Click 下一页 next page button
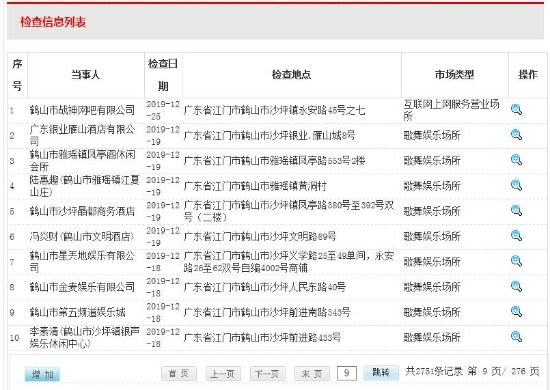550x390 pixels. 267,374
